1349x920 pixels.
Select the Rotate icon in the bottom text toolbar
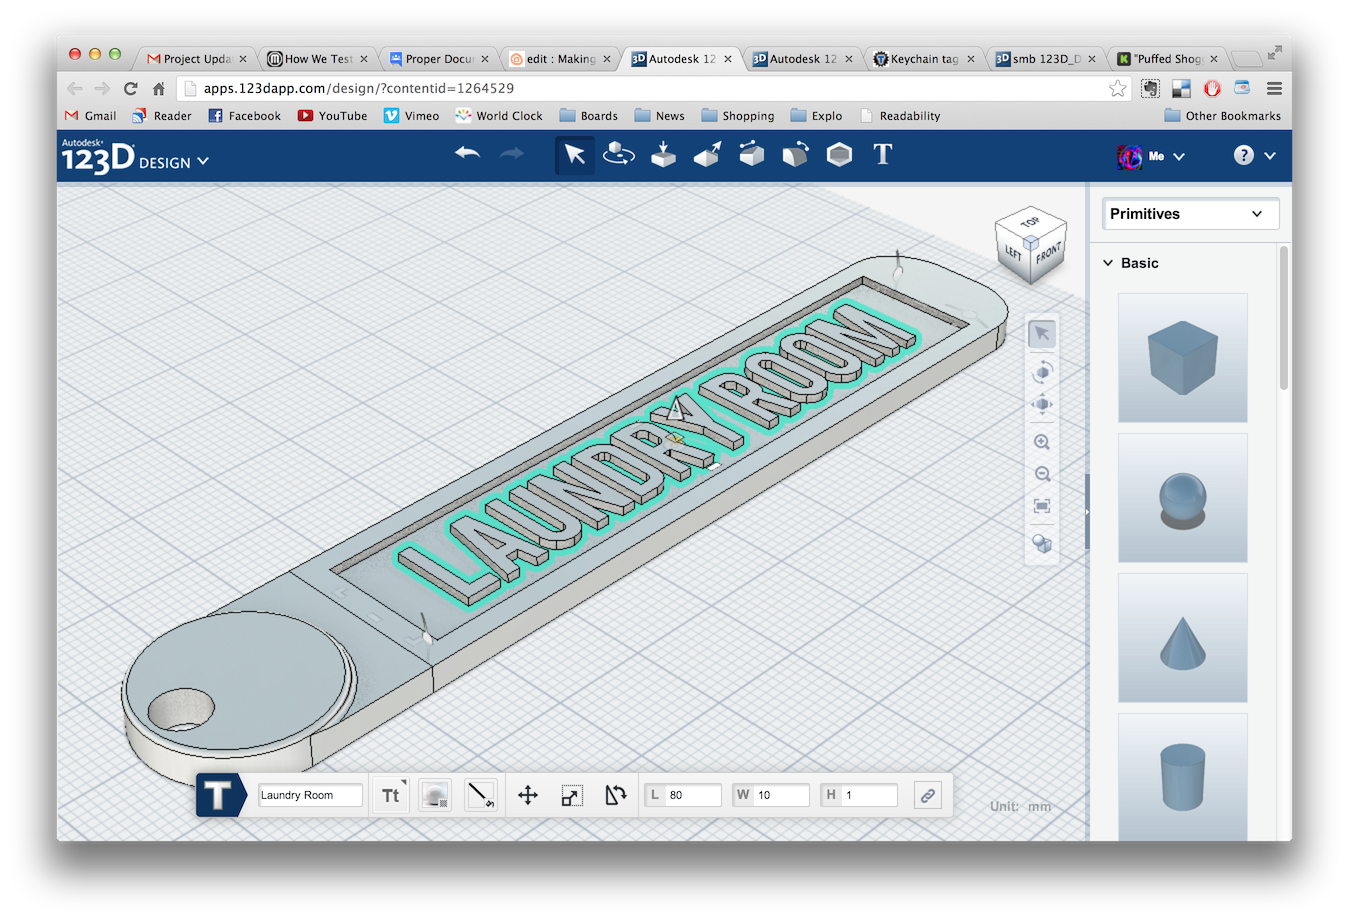(x=615, y=794)
